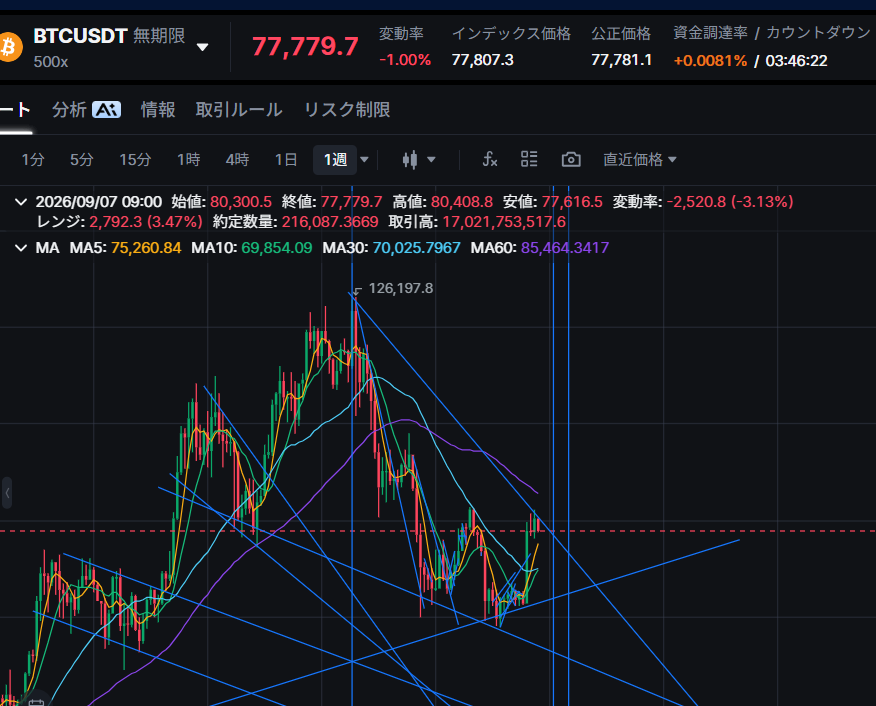Switch chart to 1日 interval
The image size is (876, 706).
(x=286, y=160)
